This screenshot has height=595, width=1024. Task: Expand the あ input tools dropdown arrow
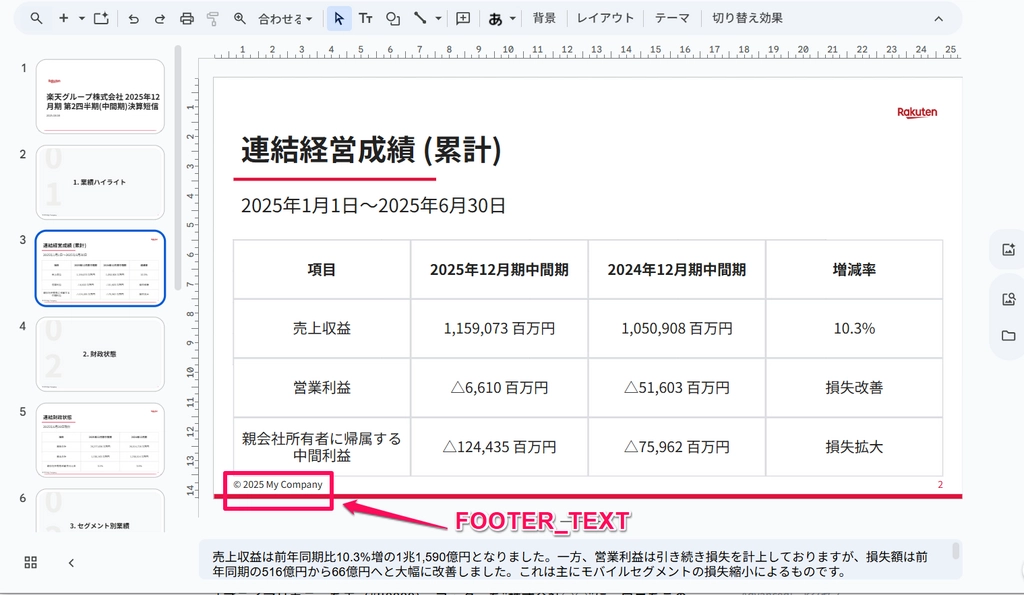(513, 18)
